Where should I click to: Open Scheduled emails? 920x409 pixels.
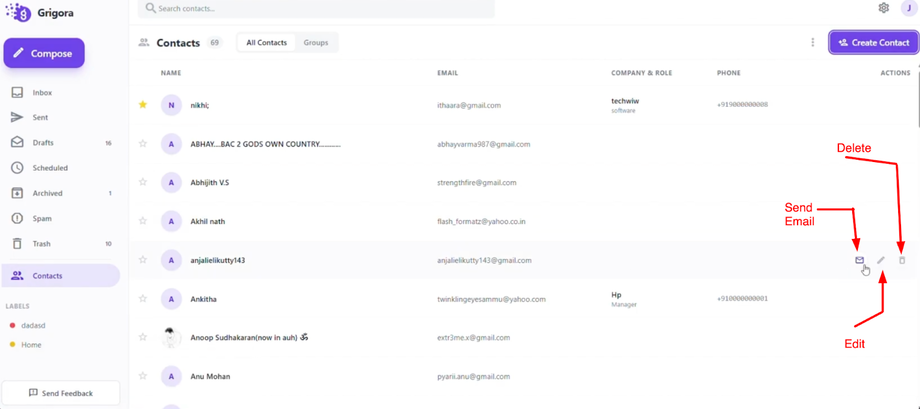tap(60, 168)
